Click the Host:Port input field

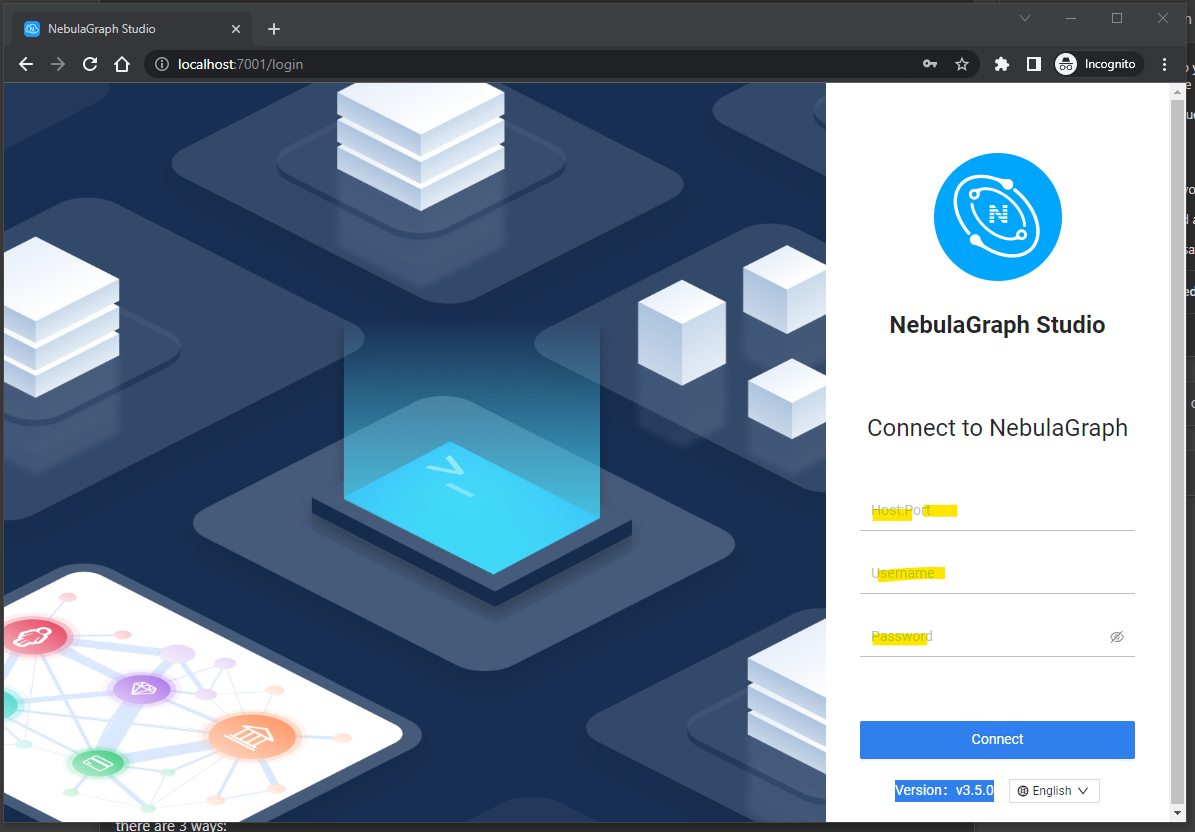coord(997,510)
